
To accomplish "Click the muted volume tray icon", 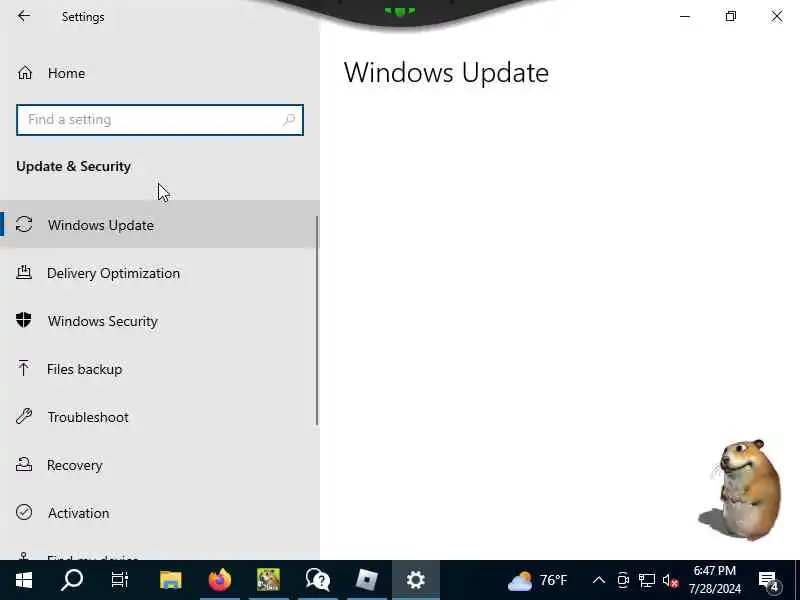I will coord(670,581).
